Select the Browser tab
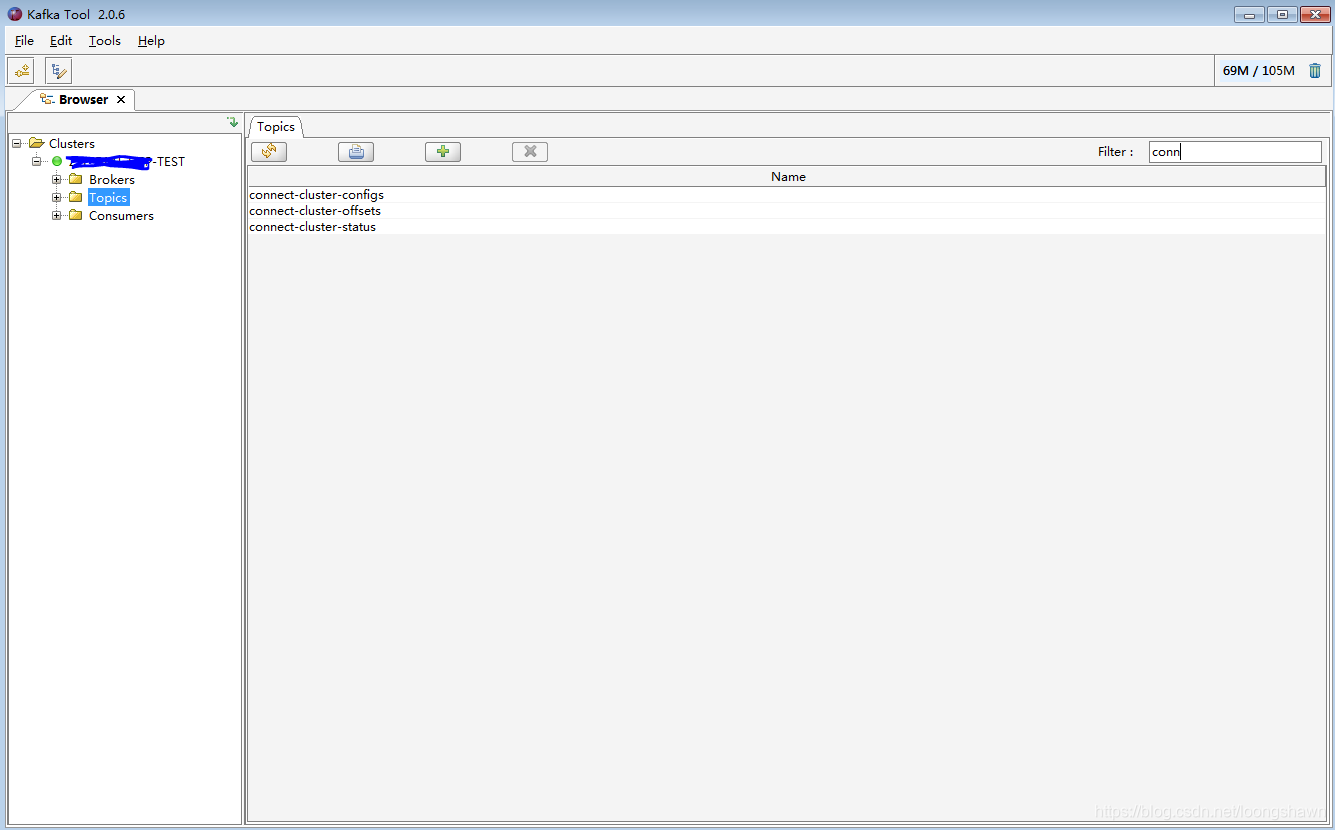Viewport: 1335px width, 830px height. coord(83,100)
